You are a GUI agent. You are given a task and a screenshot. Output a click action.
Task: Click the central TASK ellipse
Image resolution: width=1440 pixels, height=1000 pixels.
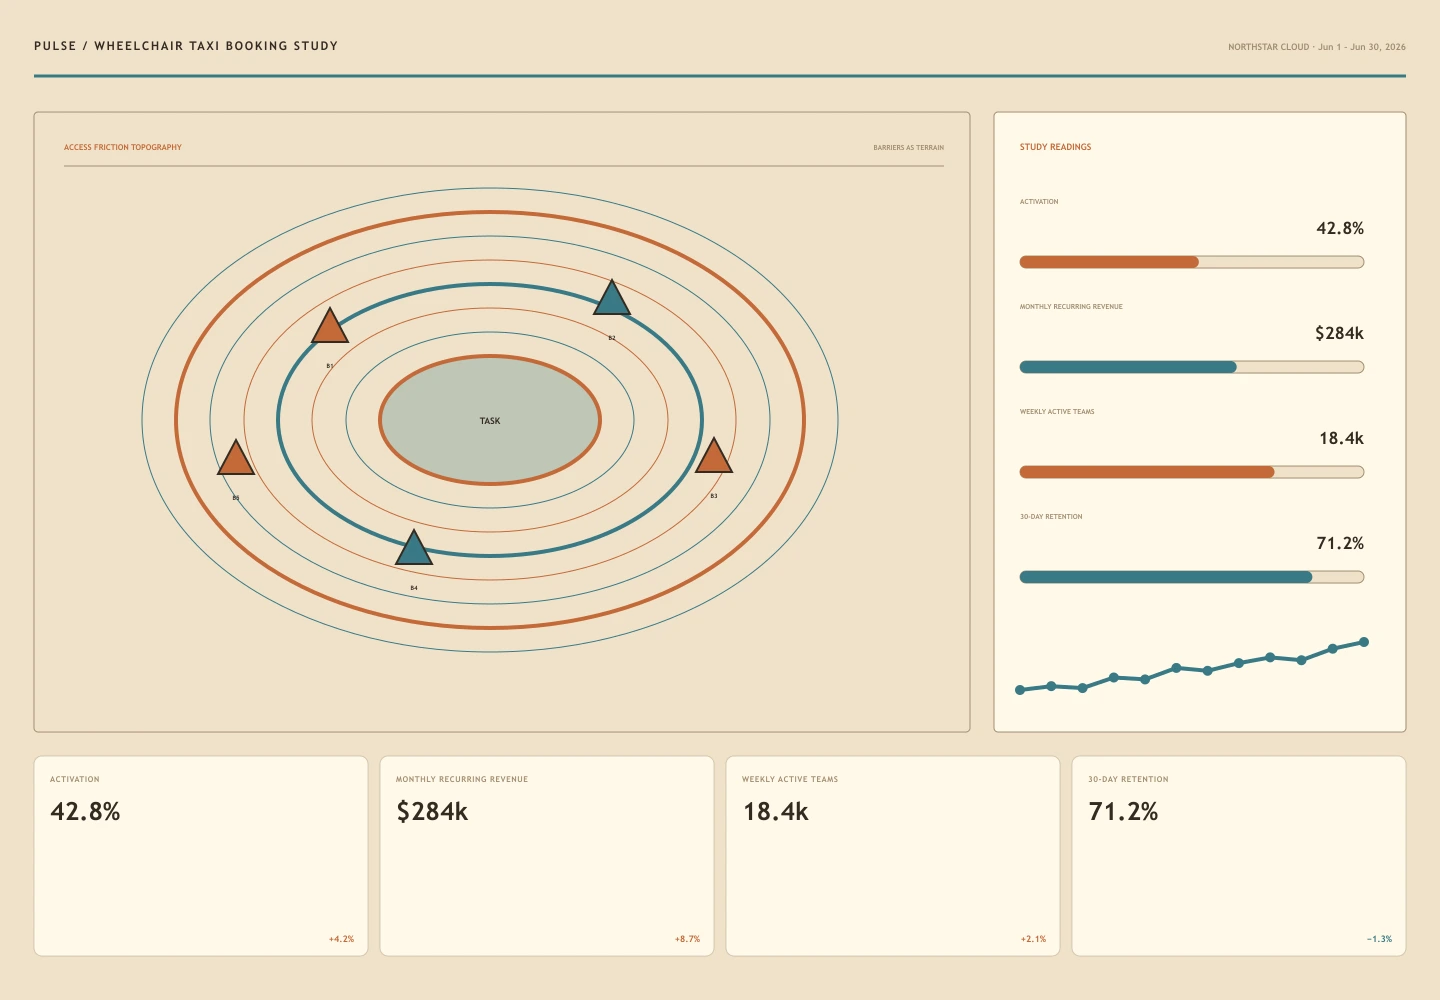click(x=490, y=420)
